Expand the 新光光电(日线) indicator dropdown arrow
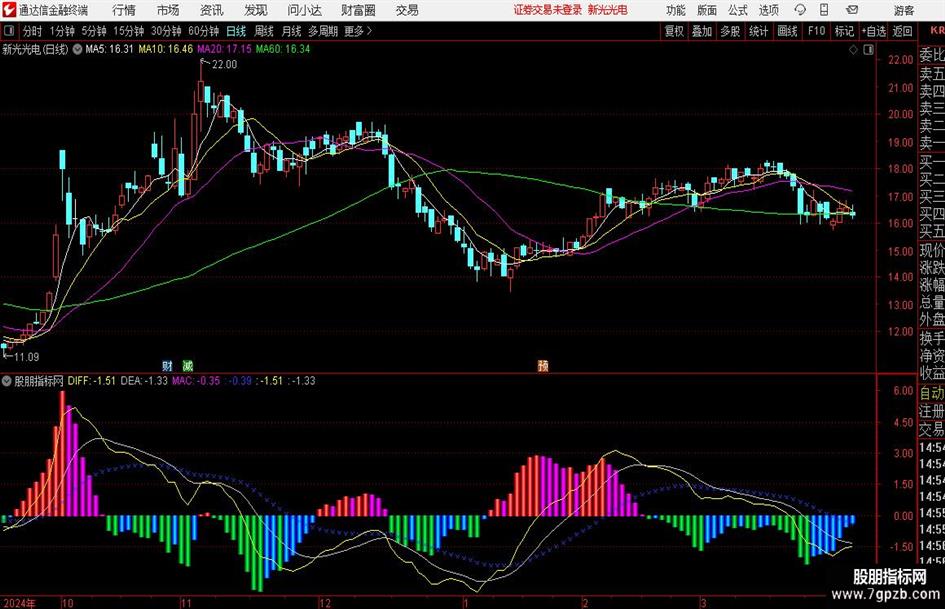Viewport: 945px width, 609px height. tap(77, 49)
